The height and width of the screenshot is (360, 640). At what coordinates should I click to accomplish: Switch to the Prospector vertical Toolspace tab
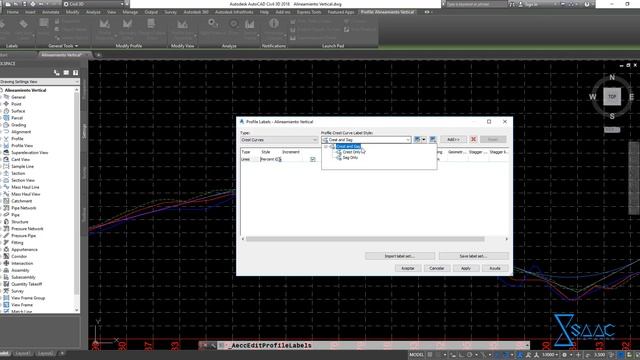(84, 89)
